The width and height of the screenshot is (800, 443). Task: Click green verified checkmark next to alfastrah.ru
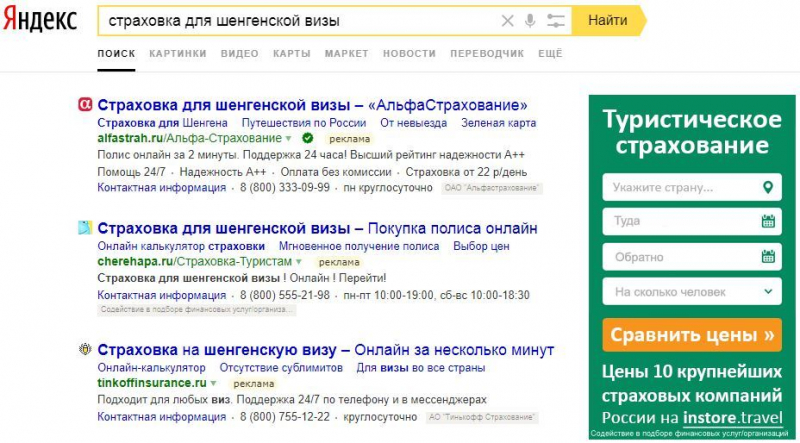coord(307,138)
